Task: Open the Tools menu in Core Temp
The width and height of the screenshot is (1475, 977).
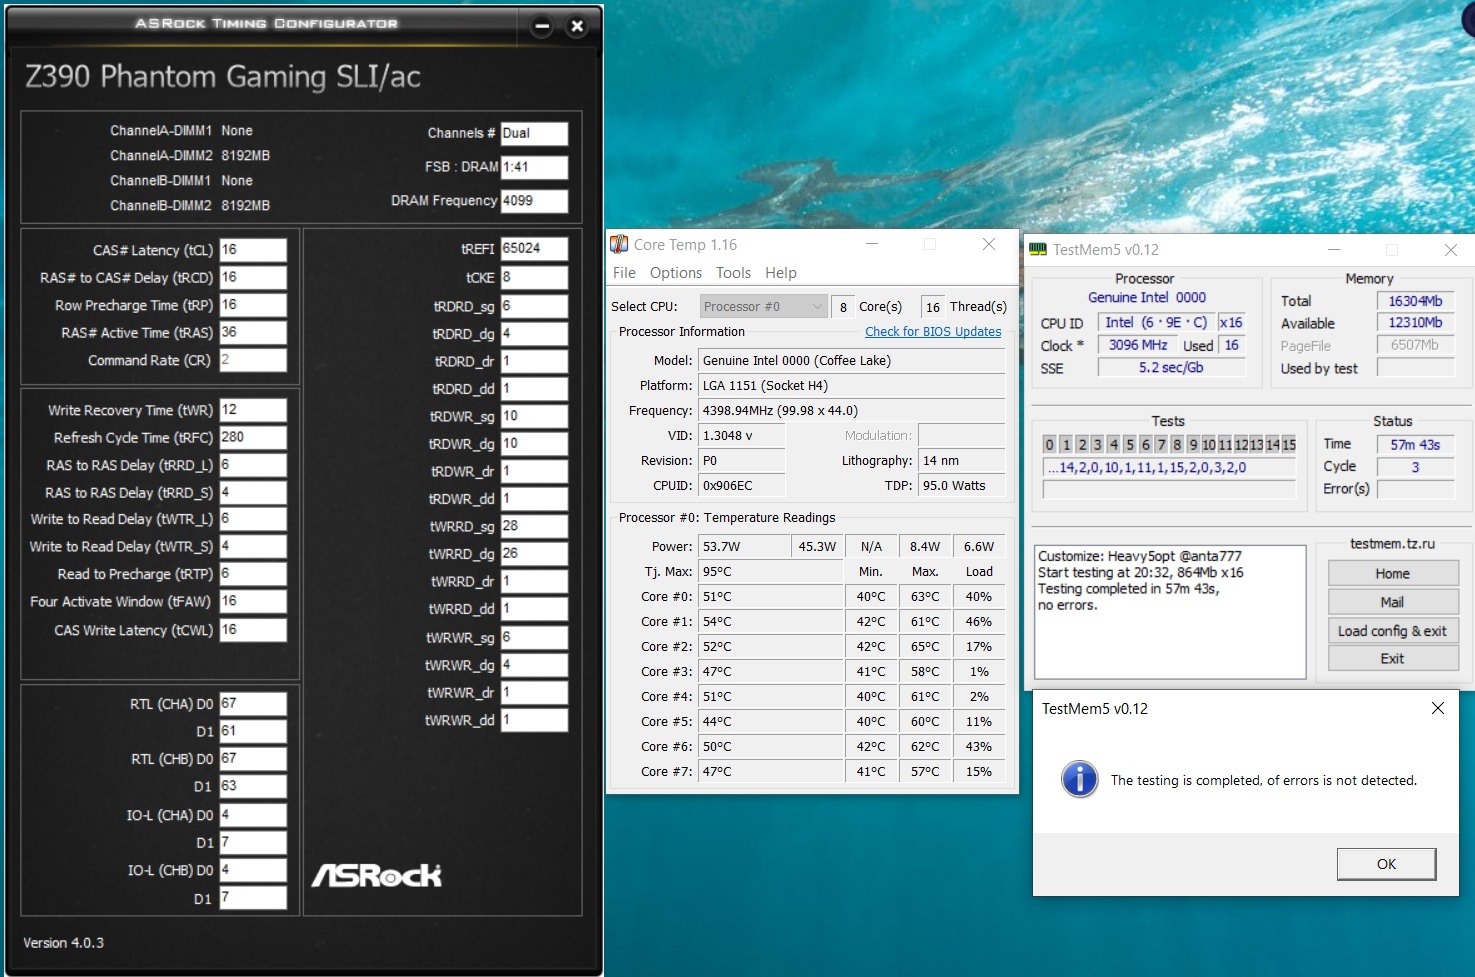Action: point(733,273)
